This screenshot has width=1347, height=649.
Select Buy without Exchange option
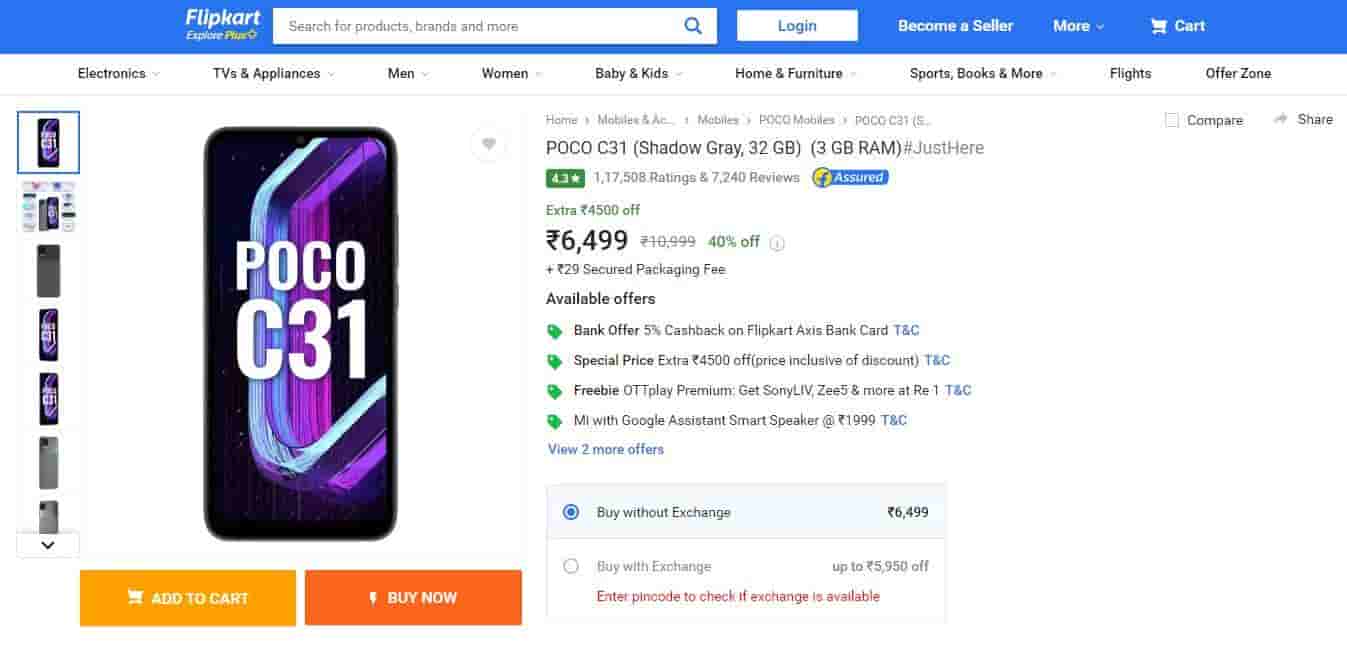coord(571,512)
